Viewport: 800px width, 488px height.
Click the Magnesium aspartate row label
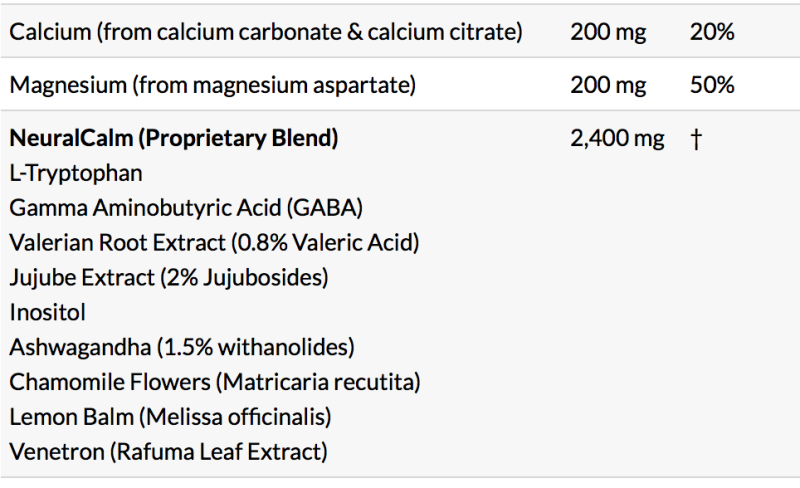pyautogui.click(x=212, y=85)
